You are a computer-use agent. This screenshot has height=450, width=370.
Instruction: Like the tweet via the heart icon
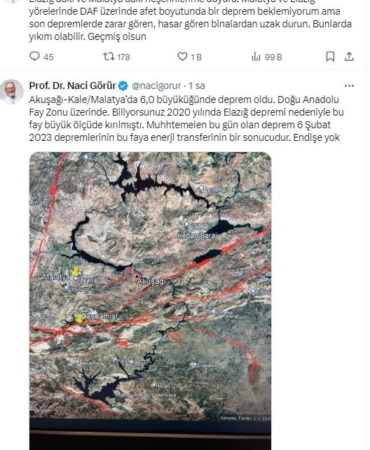[x=182, y=57]
